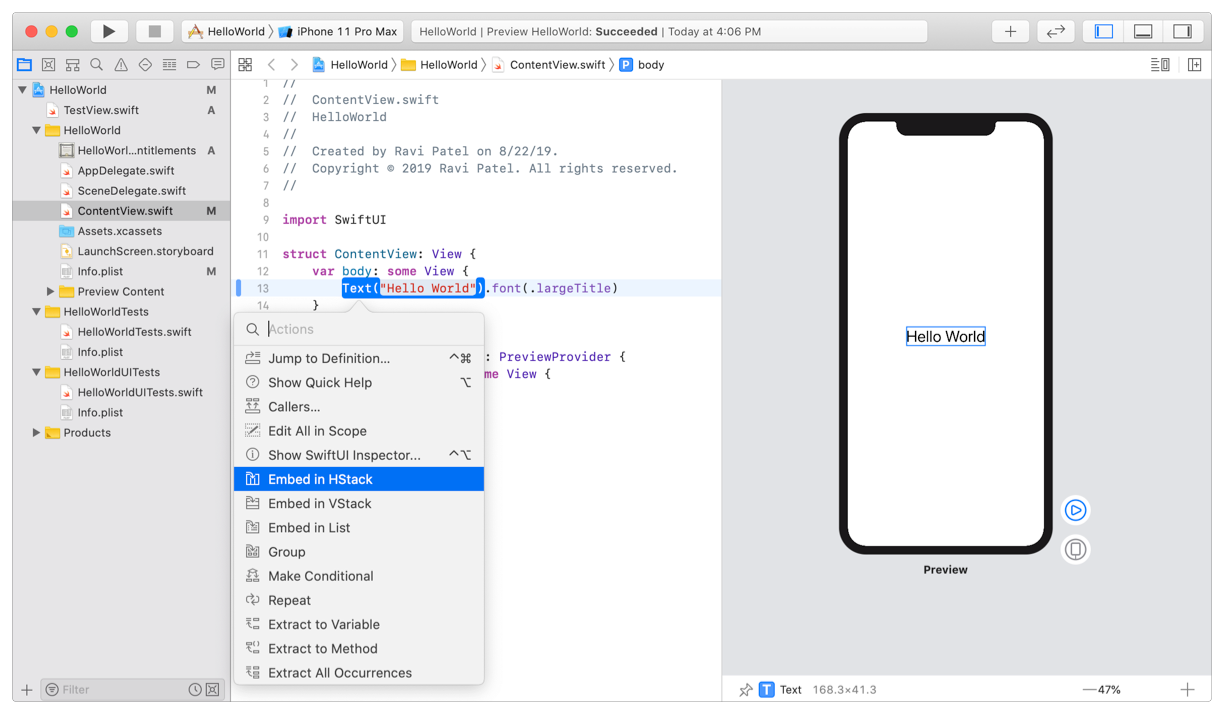Open the find navigator magnifier icon
Image resolution: width=1224 pixels, height=714 pixels.
pyautogui.click(x=97, y=65)
